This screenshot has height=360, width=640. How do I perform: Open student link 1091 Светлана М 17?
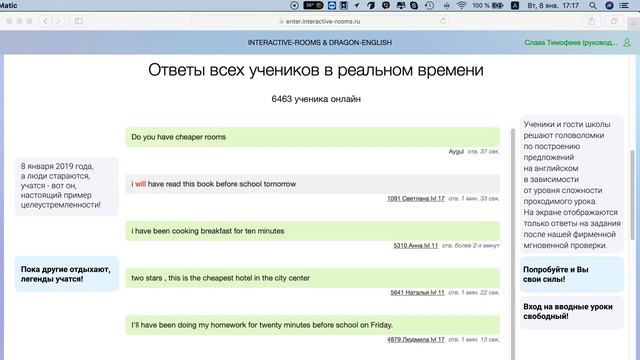[416, 198]
